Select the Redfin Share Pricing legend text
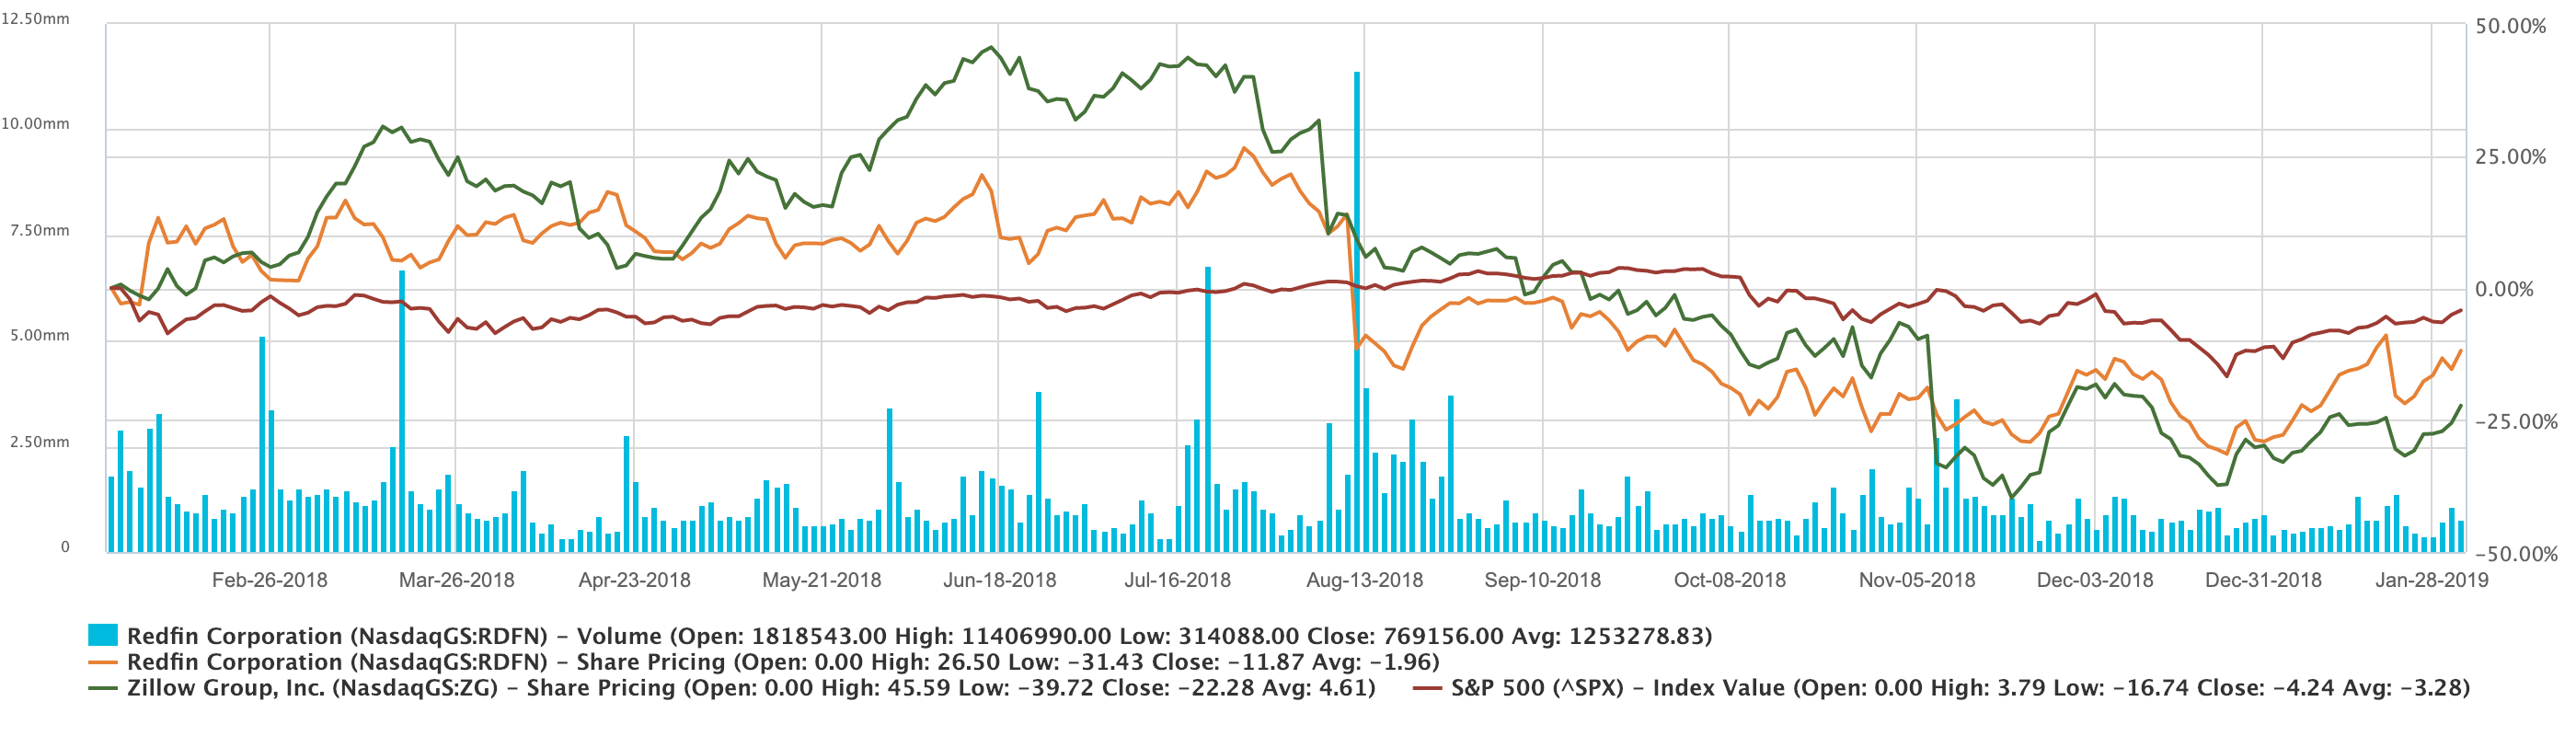Image resolution: width=2576 pixels, height=736 pixels. (783, 662)
